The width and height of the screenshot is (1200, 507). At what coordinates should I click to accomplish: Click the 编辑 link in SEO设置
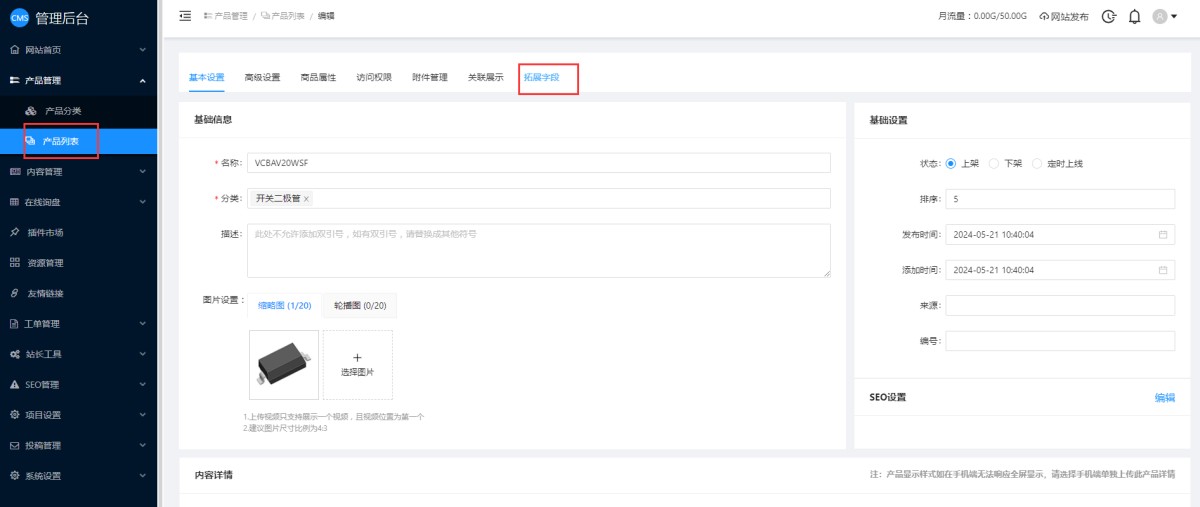tap(1164, 397)
